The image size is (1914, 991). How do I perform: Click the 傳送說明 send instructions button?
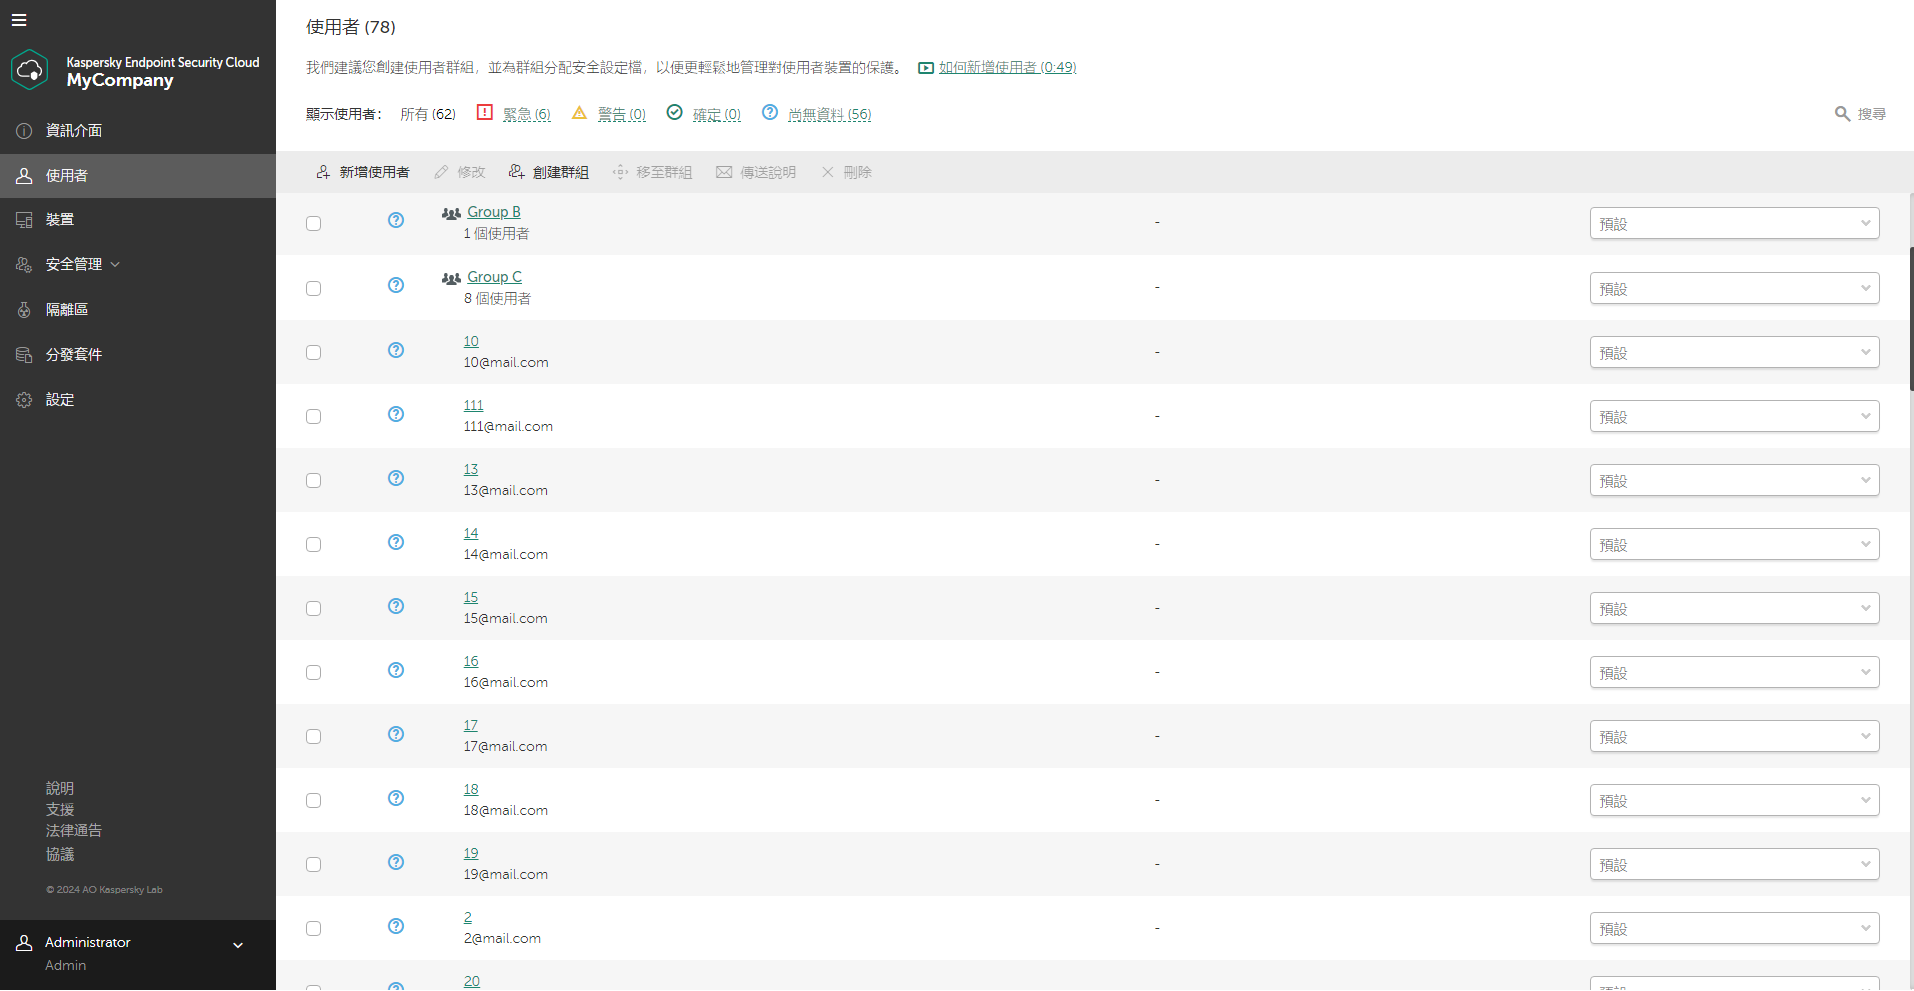click(x=756, y=172)
